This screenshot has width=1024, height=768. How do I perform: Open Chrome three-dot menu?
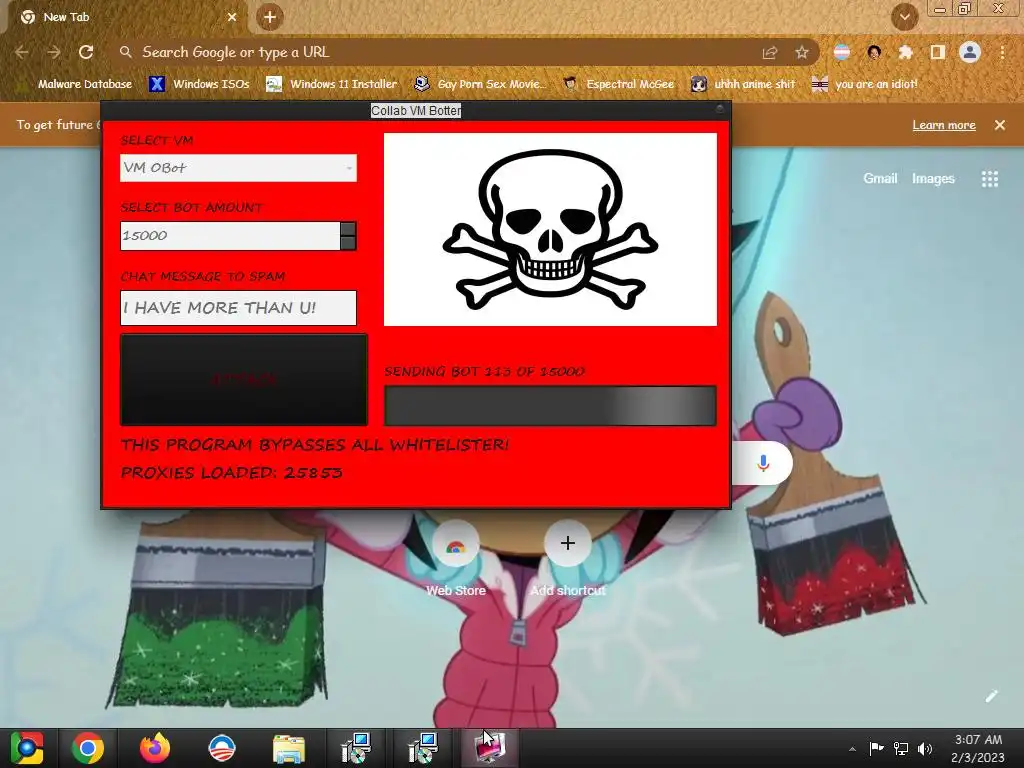pyautogui.click(x=1002, y=52)
